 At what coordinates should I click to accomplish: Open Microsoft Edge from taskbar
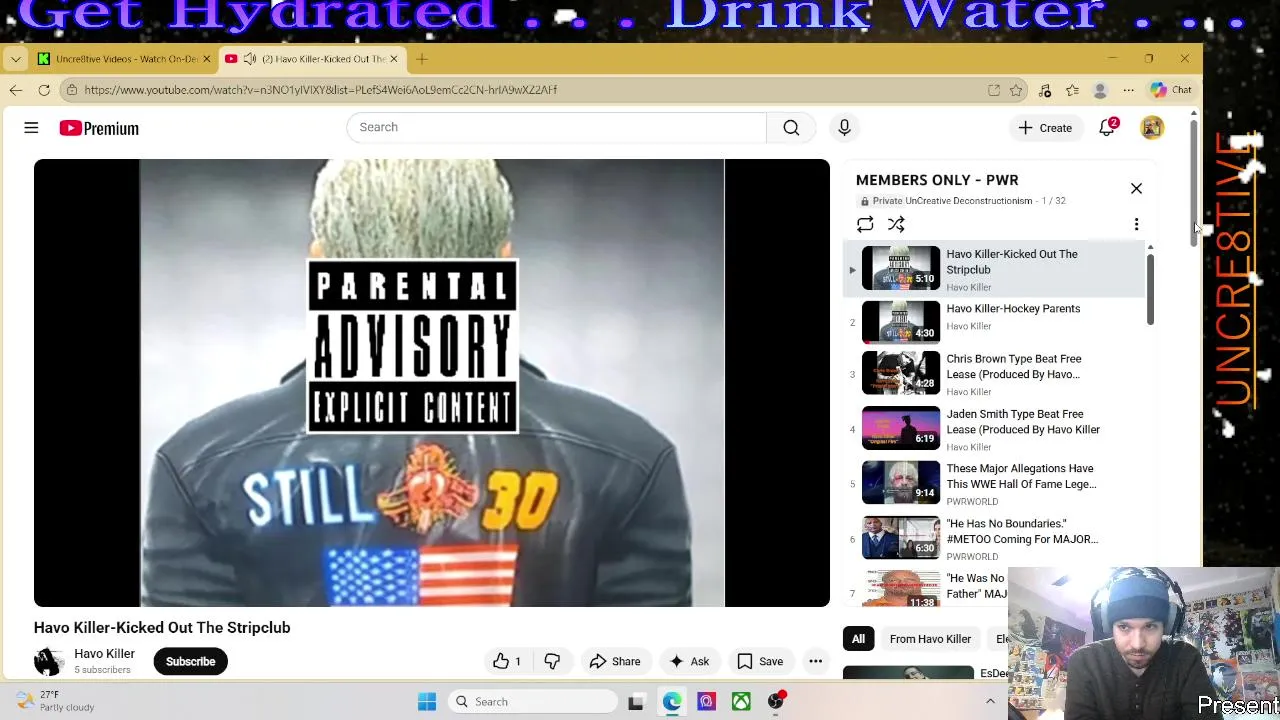click(x=672, y=702)
